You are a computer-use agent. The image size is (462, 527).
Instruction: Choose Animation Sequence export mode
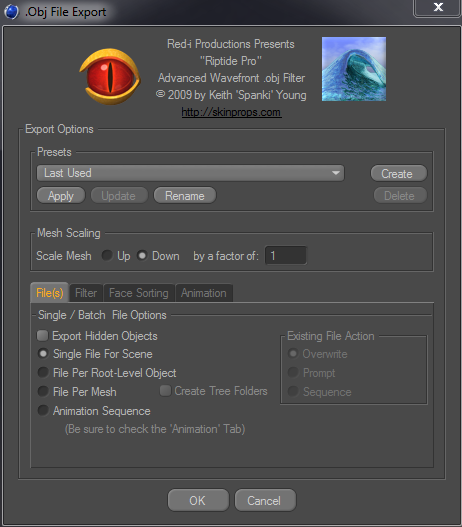43,410
